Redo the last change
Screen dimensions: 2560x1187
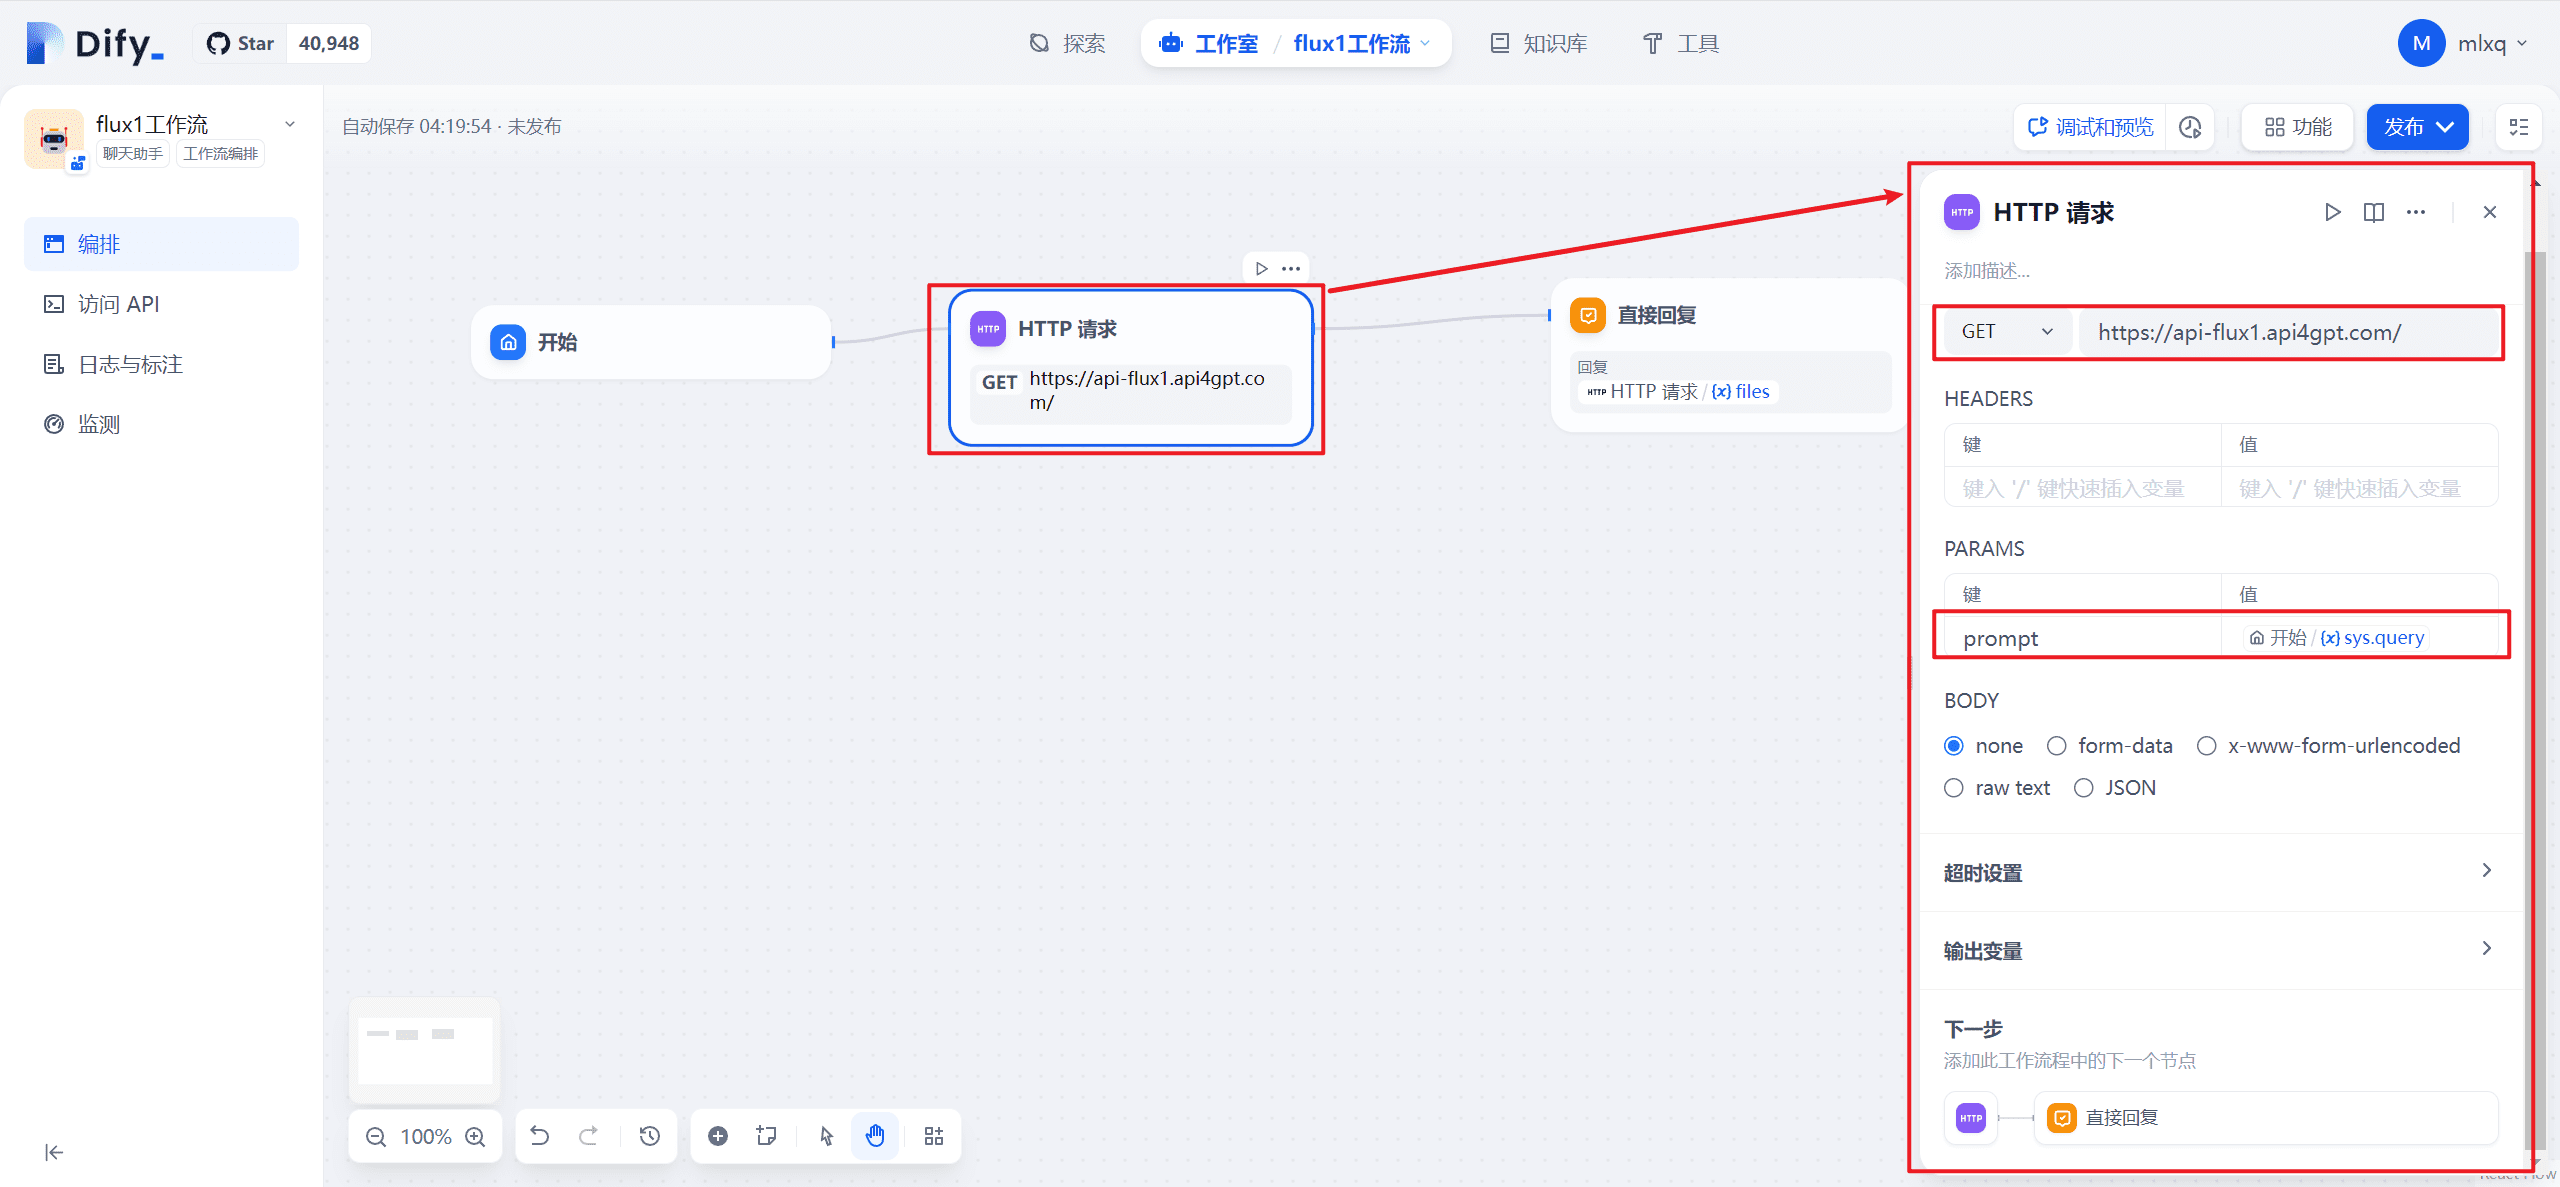point(589,1136)
